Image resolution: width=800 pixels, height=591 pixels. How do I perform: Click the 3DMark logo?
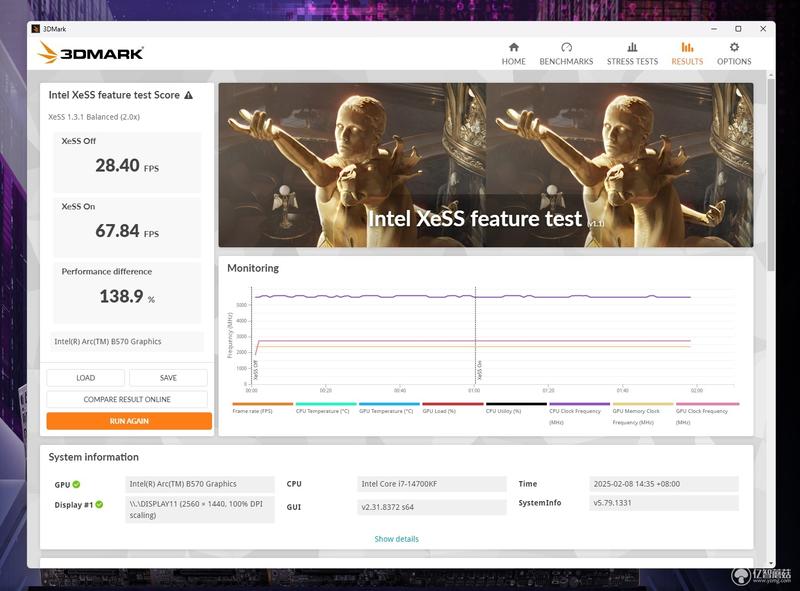coord(91,53)
